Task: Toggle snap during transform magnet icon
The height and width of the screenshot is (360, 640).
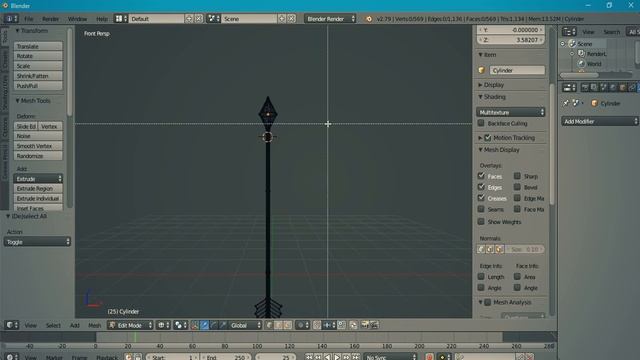Action: (x=317, y=325)
